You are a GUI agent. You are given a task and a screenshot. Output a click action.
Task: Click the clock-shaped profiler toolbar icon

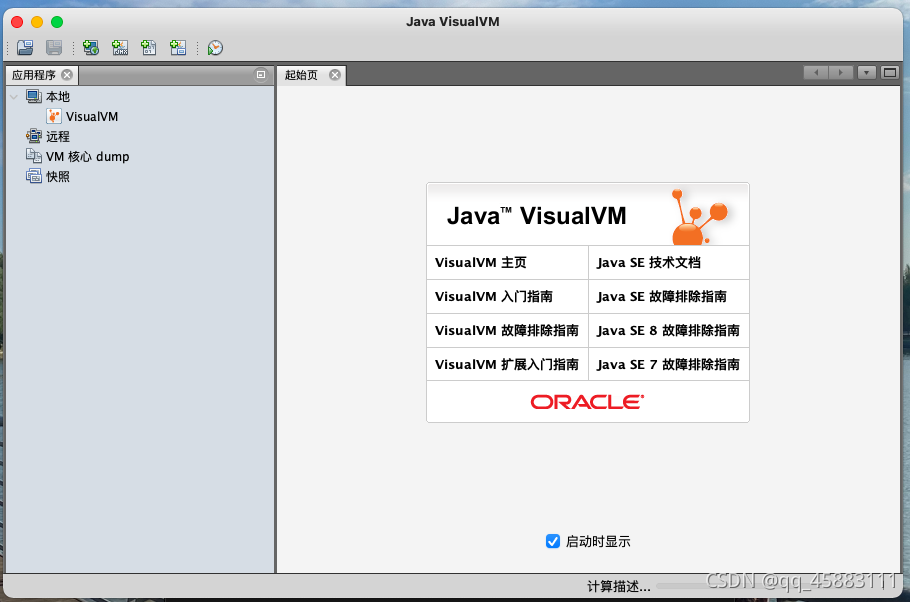coord(215,48)
